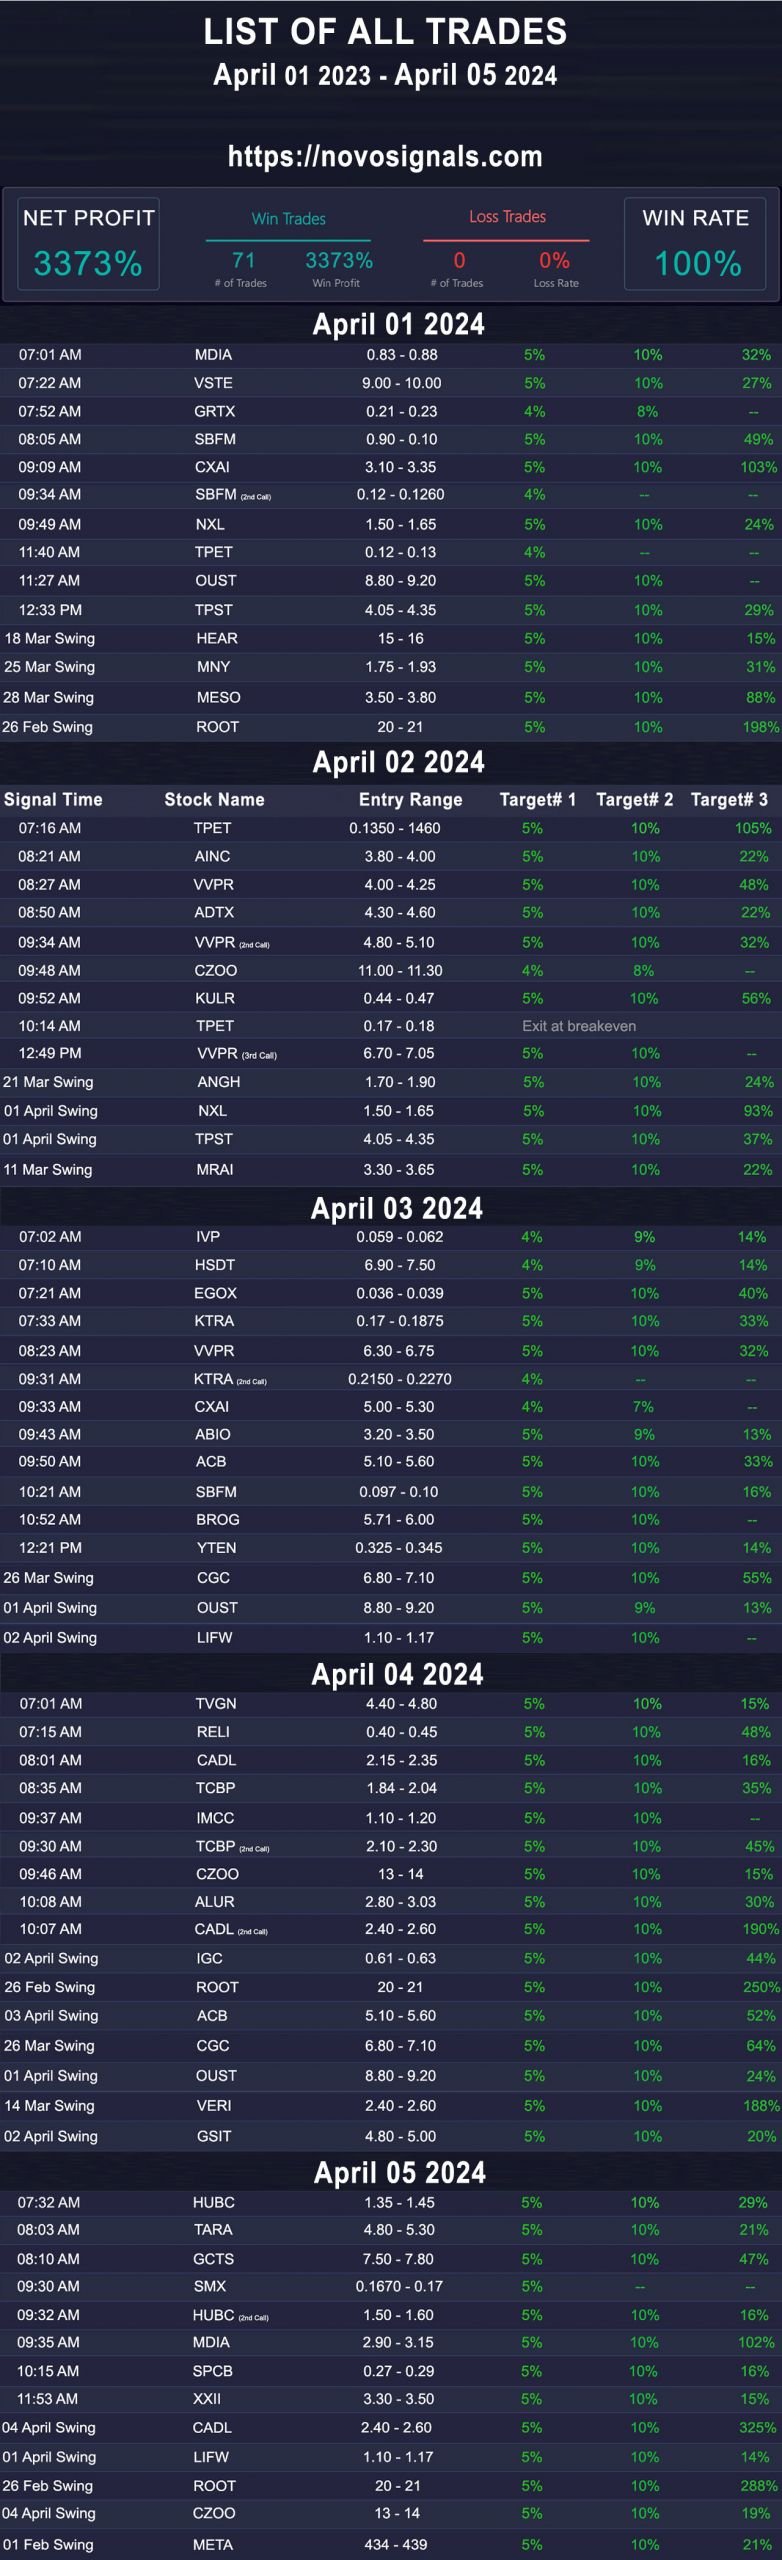The height and width of the screenshot is (2560, 782).
Task: Select the 26 Feb Swing ROOT 198% row
Action: [391, 727]
